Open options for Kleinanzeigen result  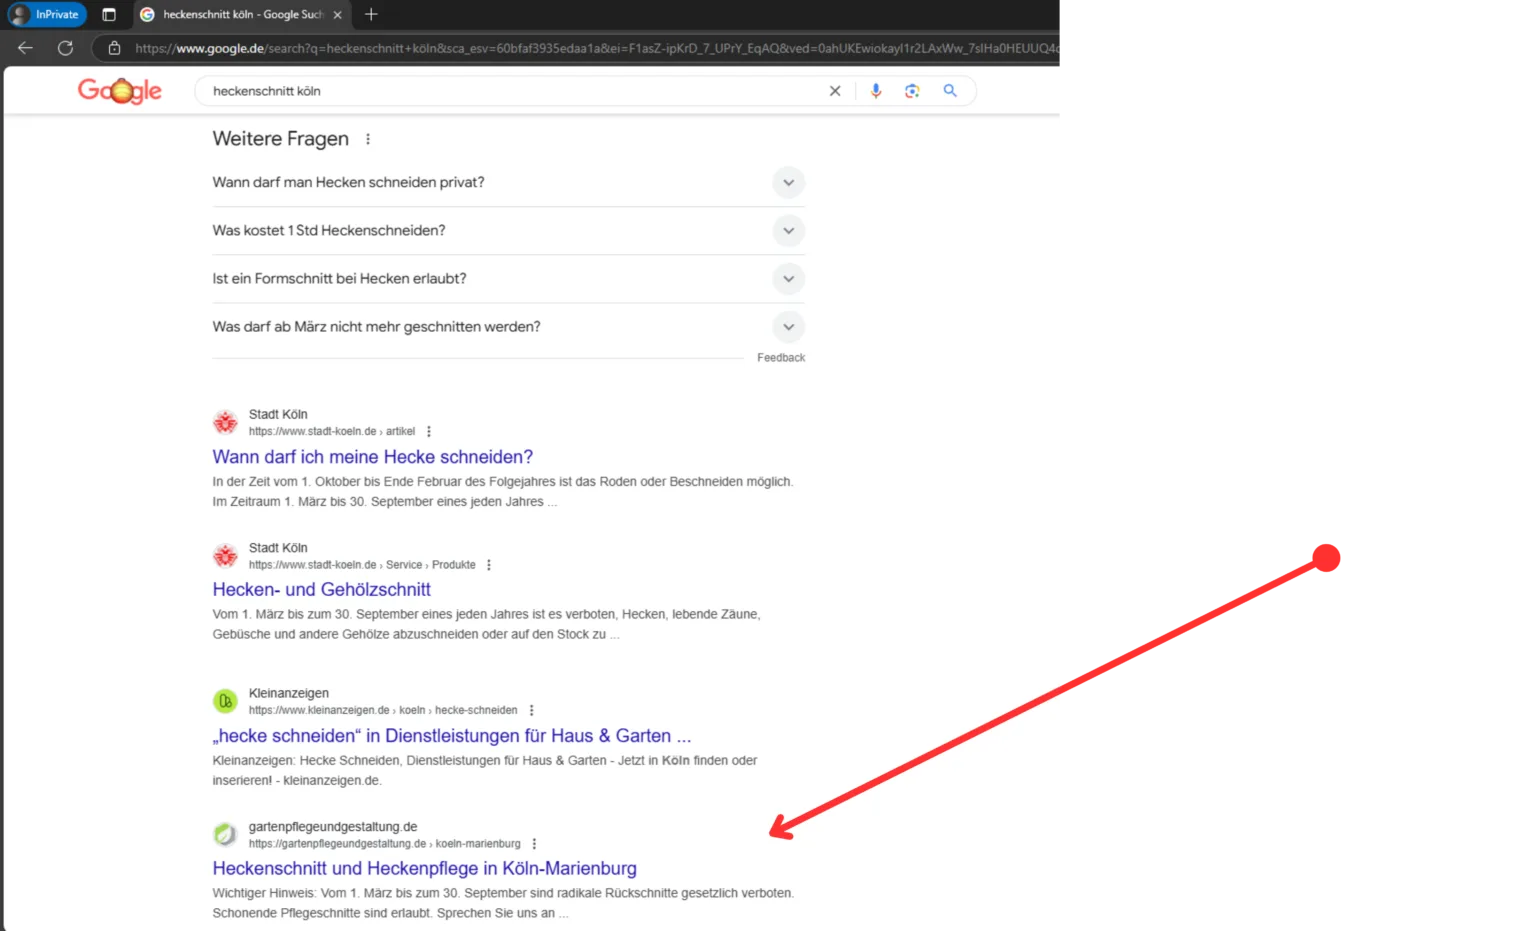coord(531,710)
